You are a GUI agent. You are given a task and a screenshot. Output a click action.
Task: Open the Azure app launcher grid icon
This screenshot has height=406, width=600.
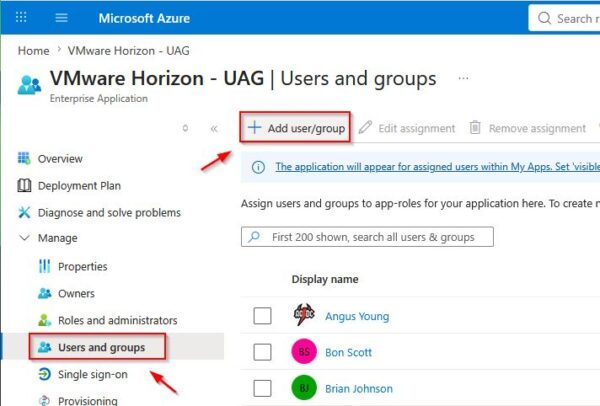[21, 17]
